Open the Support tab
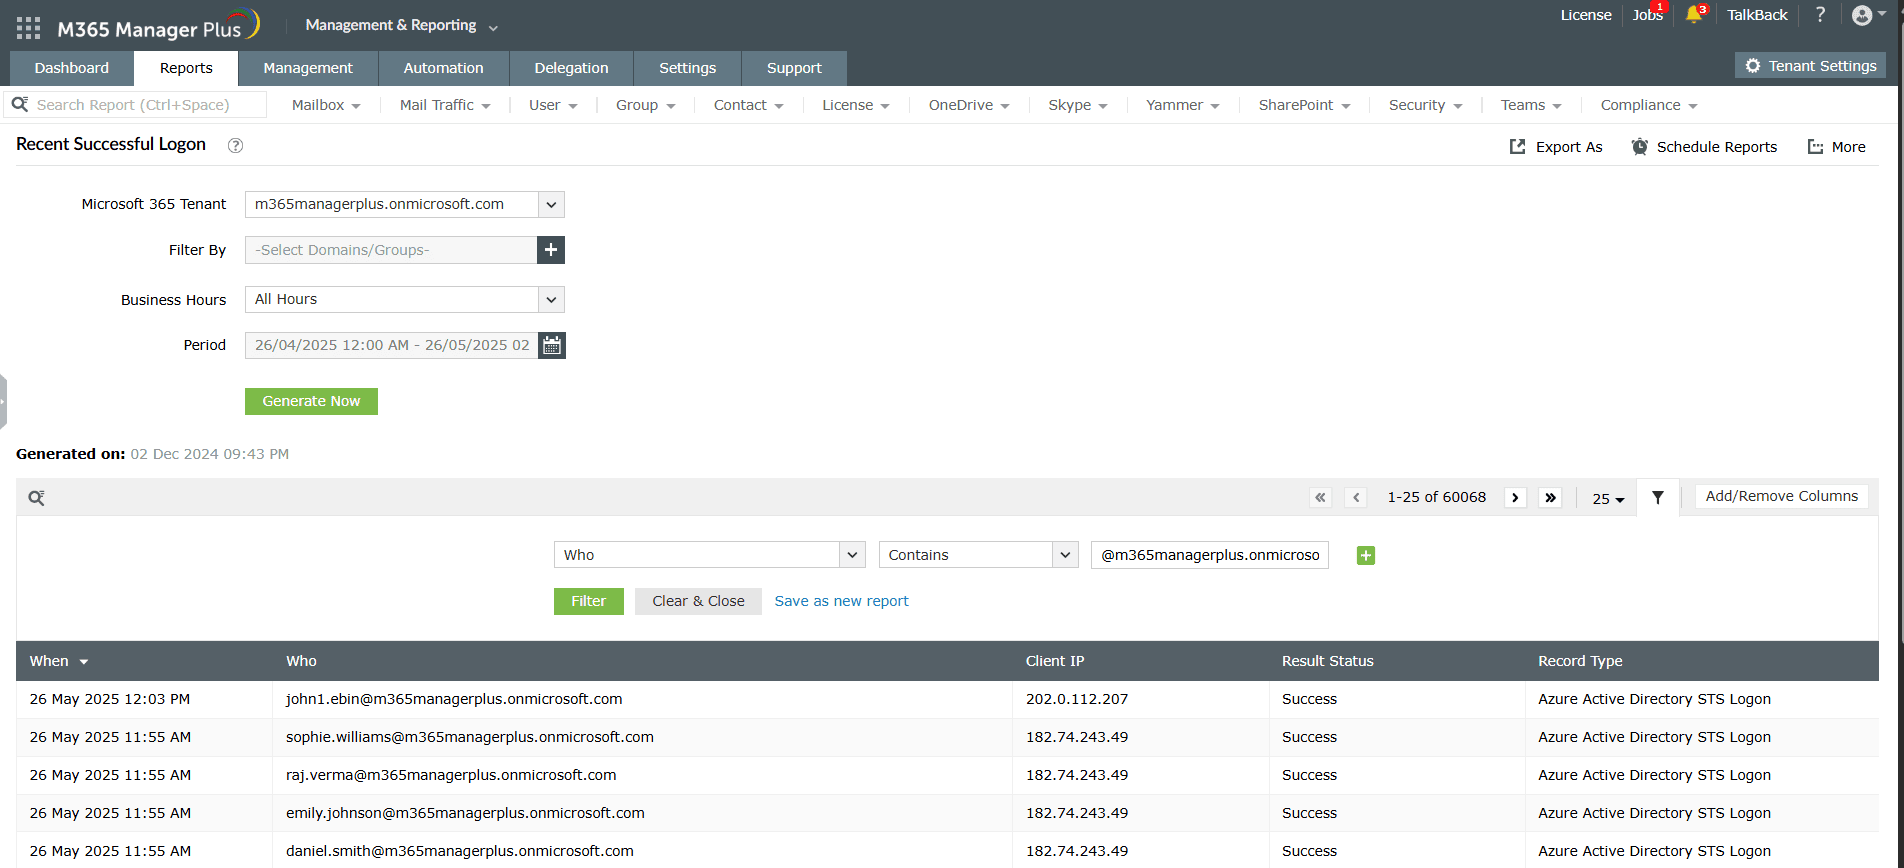 (794, 68)
